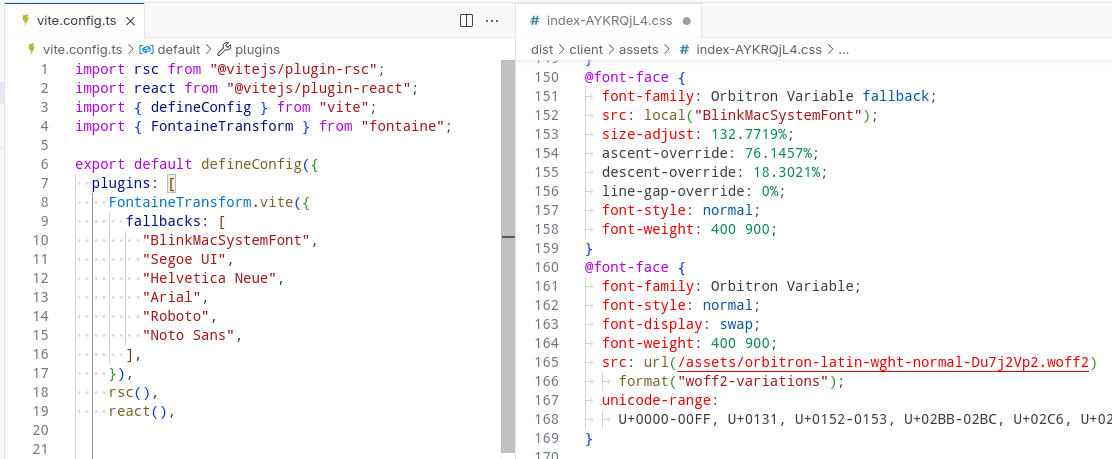Click the CSS hash icon on index-AYKRQjL4.css tab
This screenshot has height=459, width=1112.
click(535, 20)
